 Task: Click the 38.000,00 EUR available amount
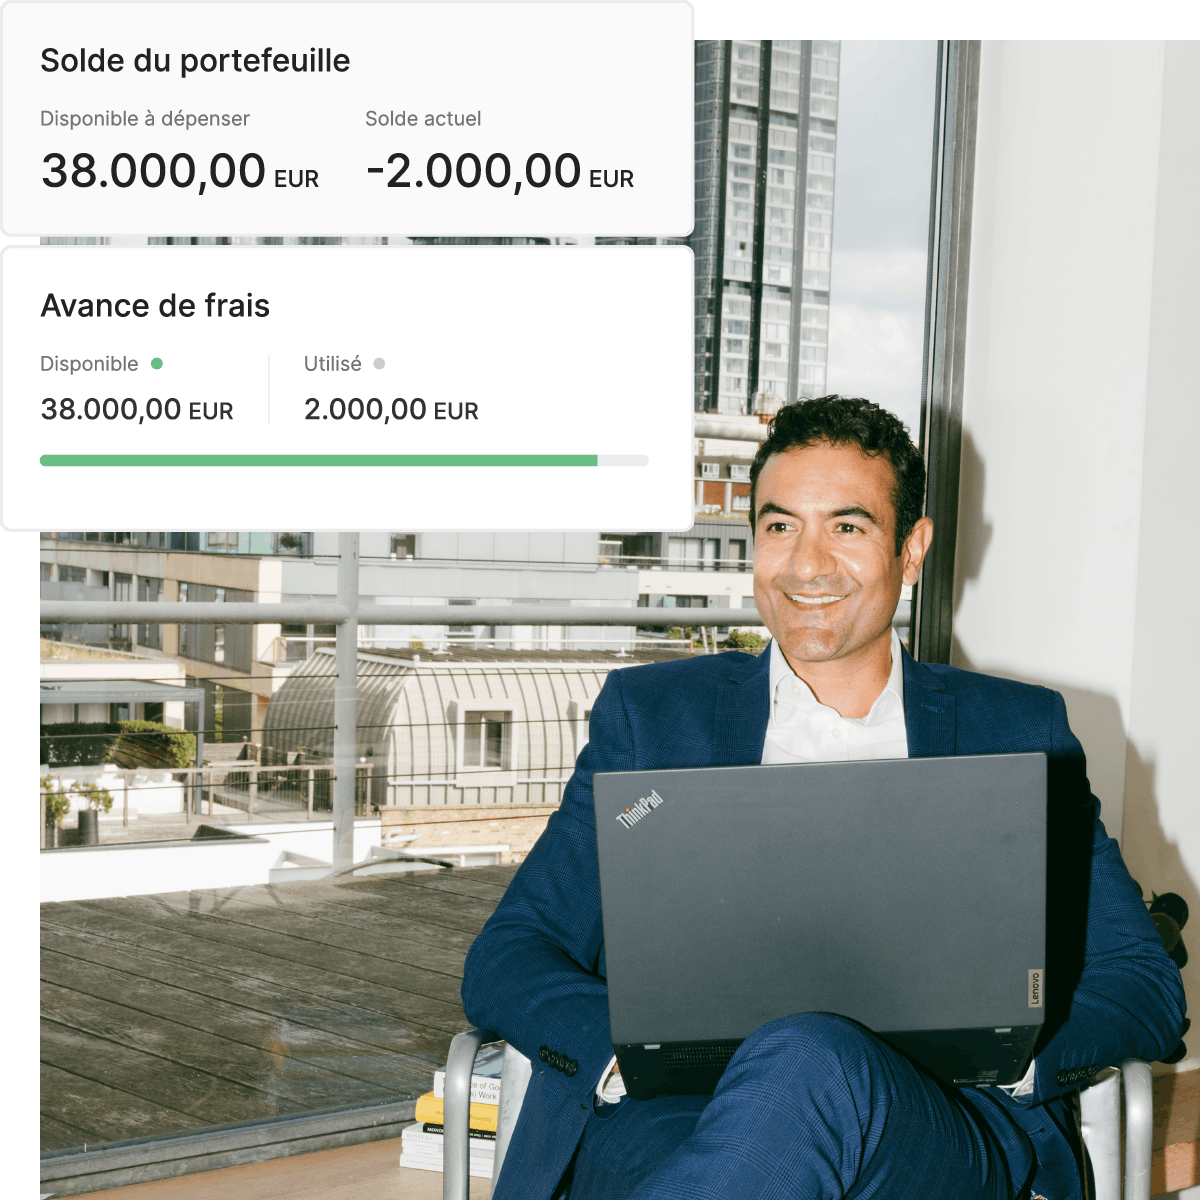coord(180,171)
